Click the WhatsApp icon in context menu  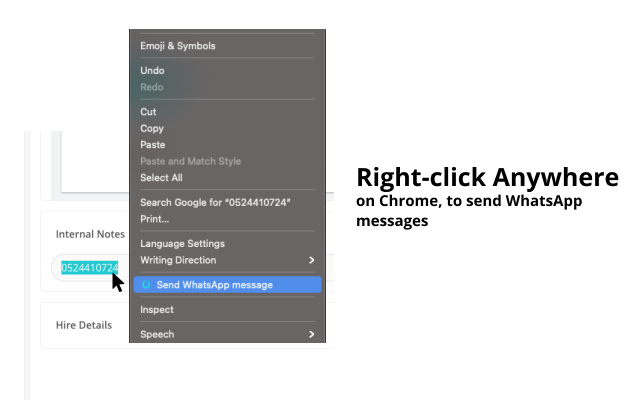[x=147, y=285]
